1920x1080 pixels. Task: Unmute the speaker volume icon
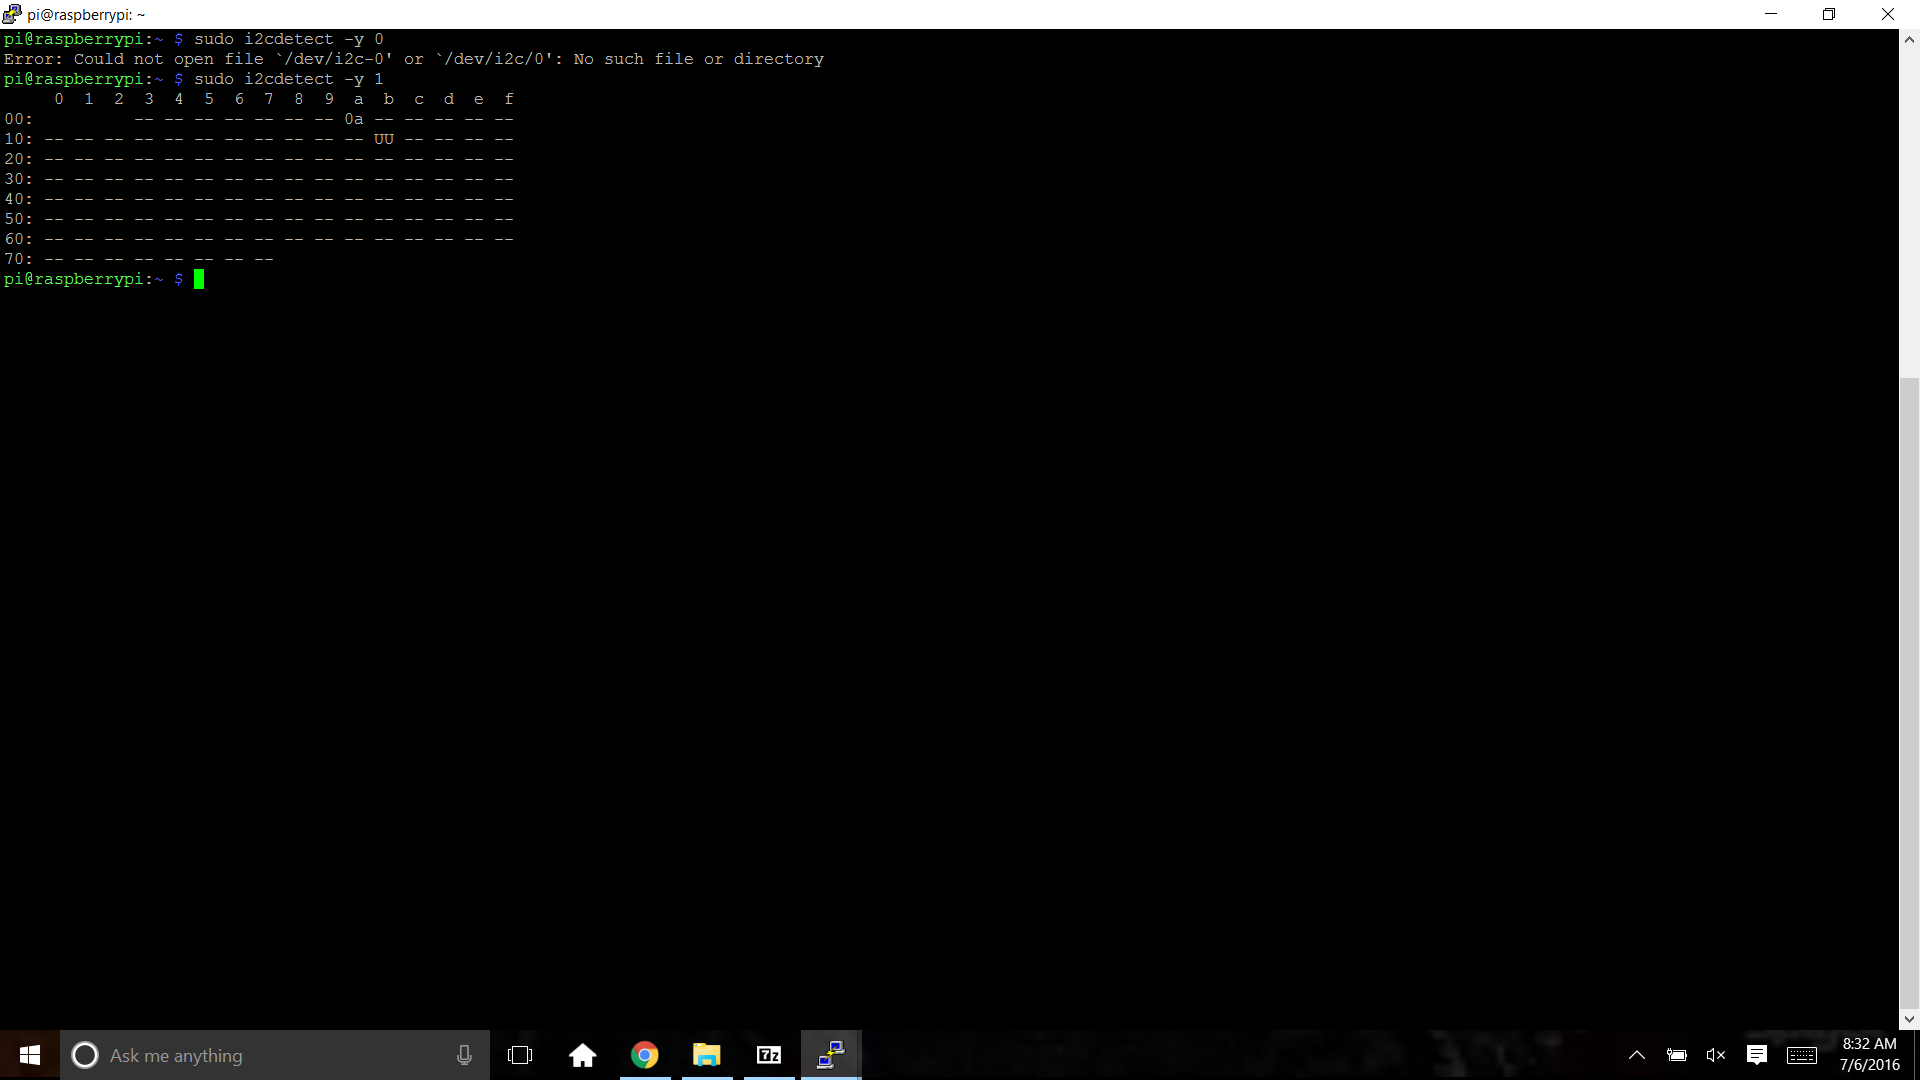(1716, 1055)
